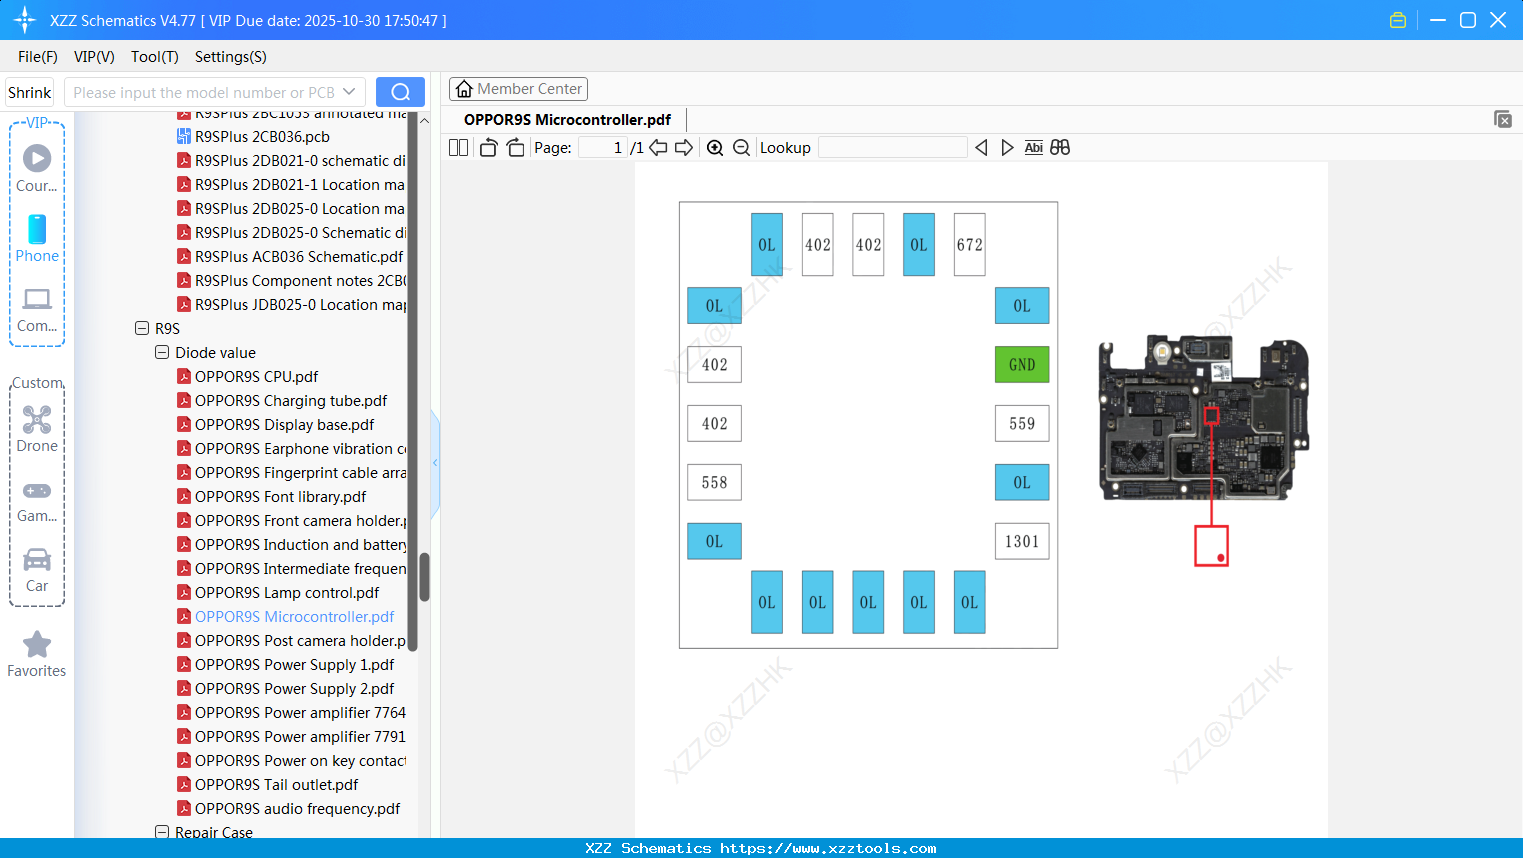Open the Courses section in sidebar

(37, 168)
